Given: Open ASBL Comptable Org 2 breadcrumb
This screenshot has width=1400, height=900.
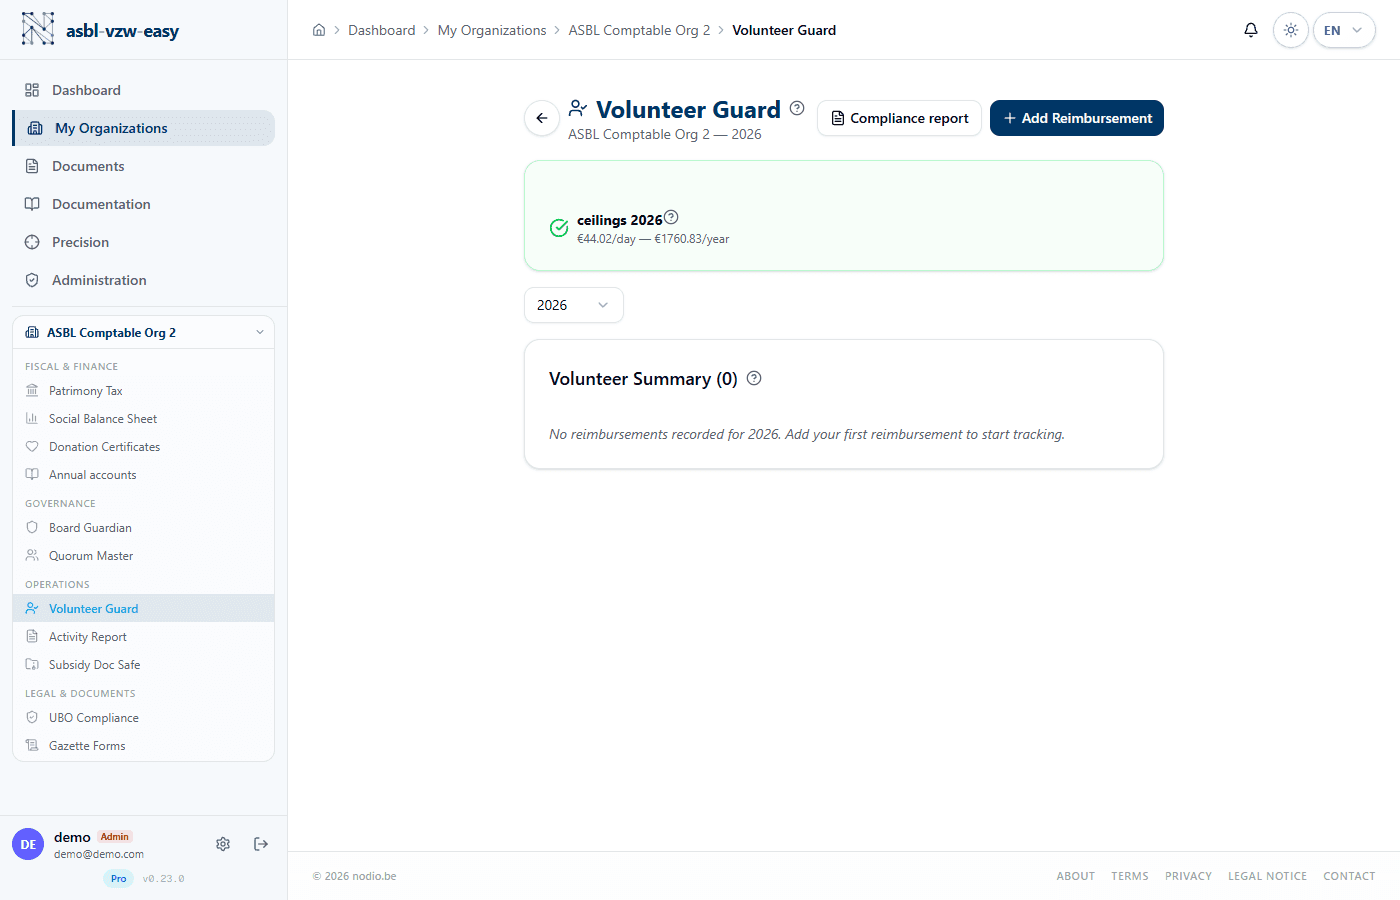Looking at the screenshot, I should coord(639,30).
